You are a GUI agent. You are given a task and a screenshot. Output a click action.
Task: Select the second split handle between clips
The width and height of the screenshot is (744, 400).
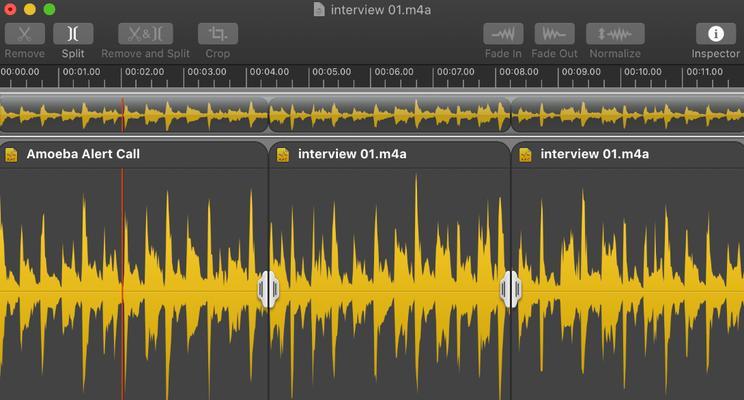pyautogui.click(x=511, y=289)
